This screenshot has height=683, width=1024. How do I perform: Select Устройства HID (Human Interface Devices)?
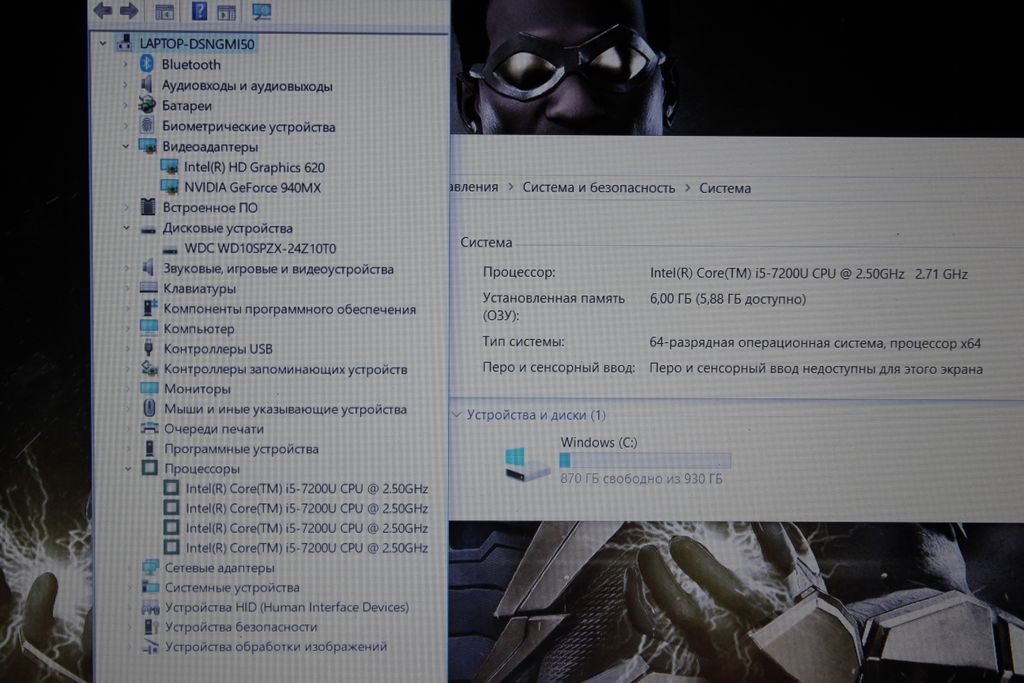coord(287,607)
